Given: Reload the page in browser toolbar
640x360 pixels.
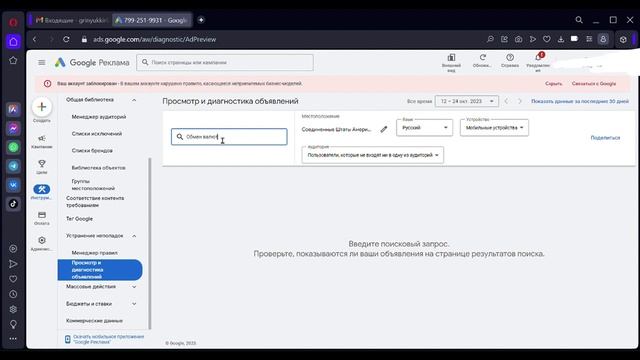Looking at the screenshot, I should click(66, 40).
